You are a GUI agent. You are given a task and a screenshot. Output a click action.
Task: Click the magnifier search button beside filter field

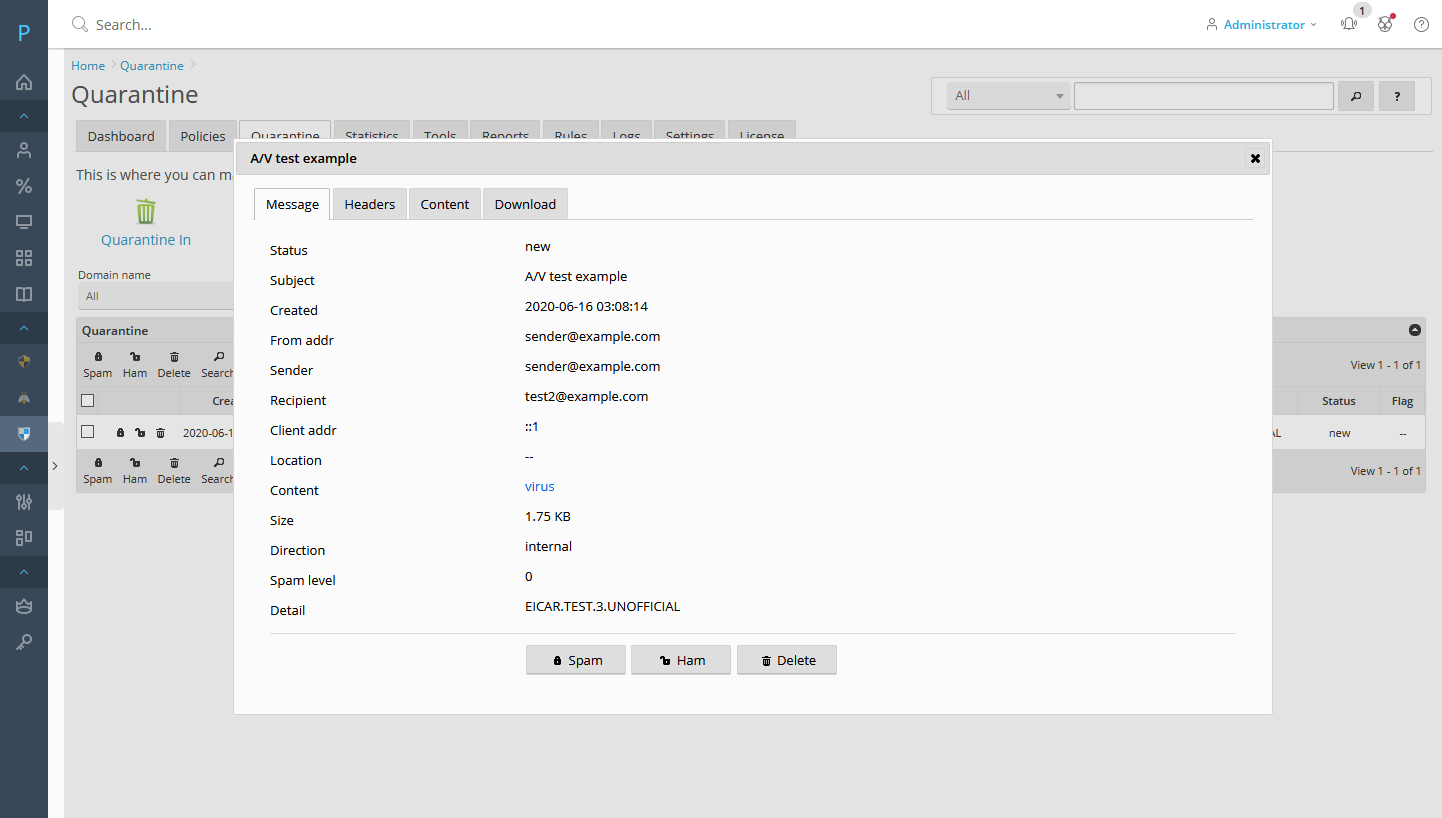(1356, 96)
